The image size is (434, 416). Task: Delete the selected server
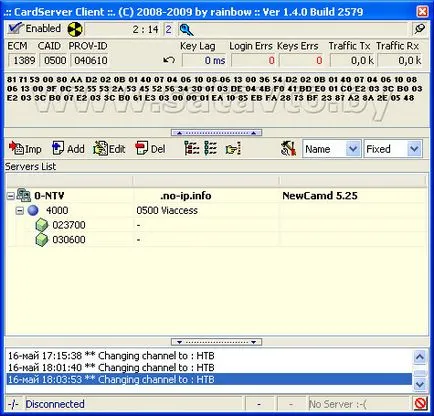150,149
